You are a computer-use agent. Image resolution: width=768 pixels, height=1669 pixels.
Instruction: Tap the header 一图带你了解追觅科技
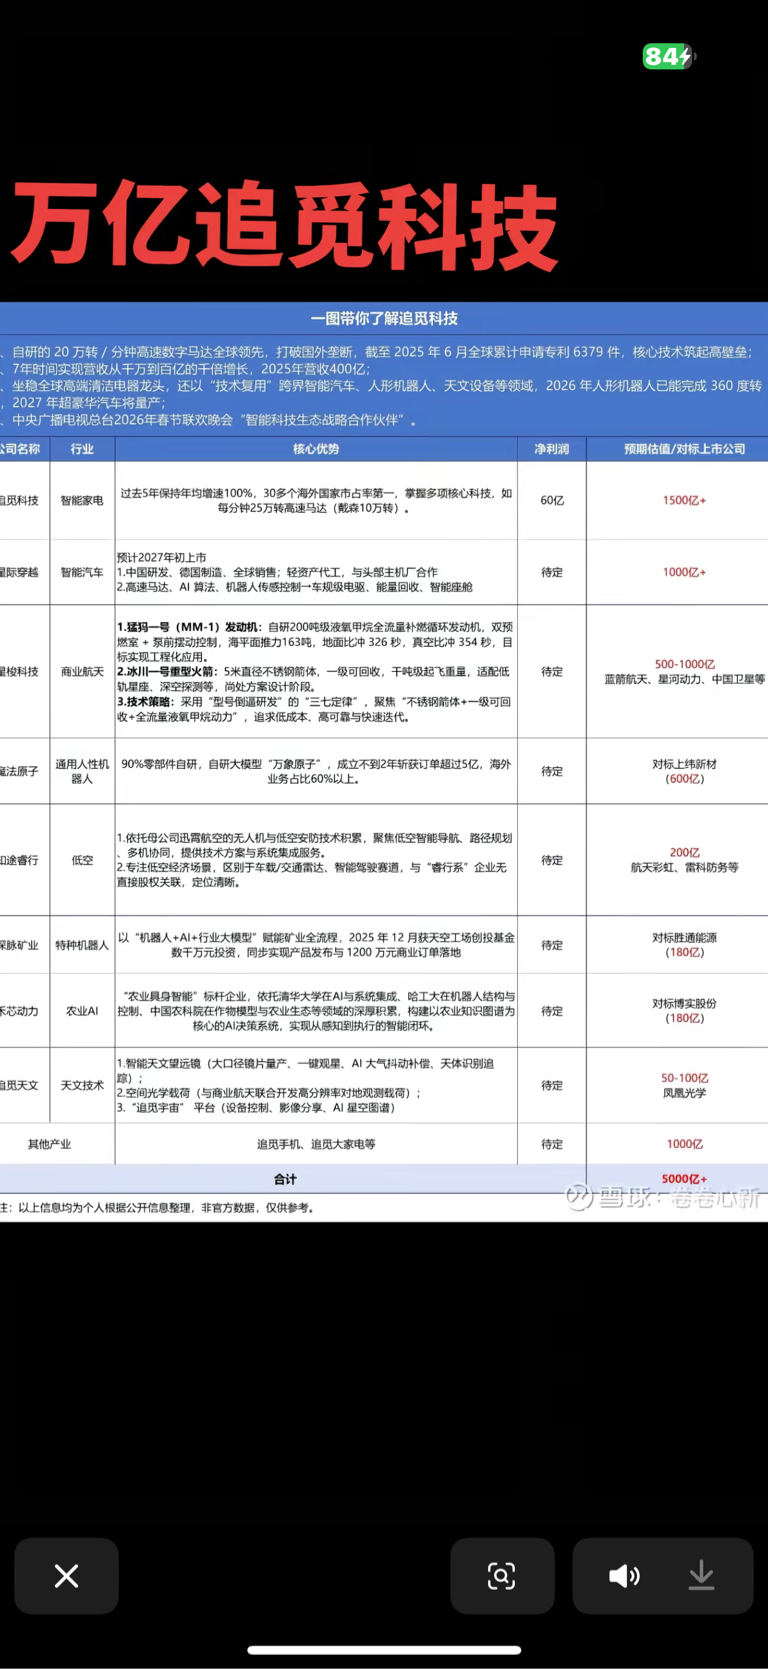coord(384,318)
